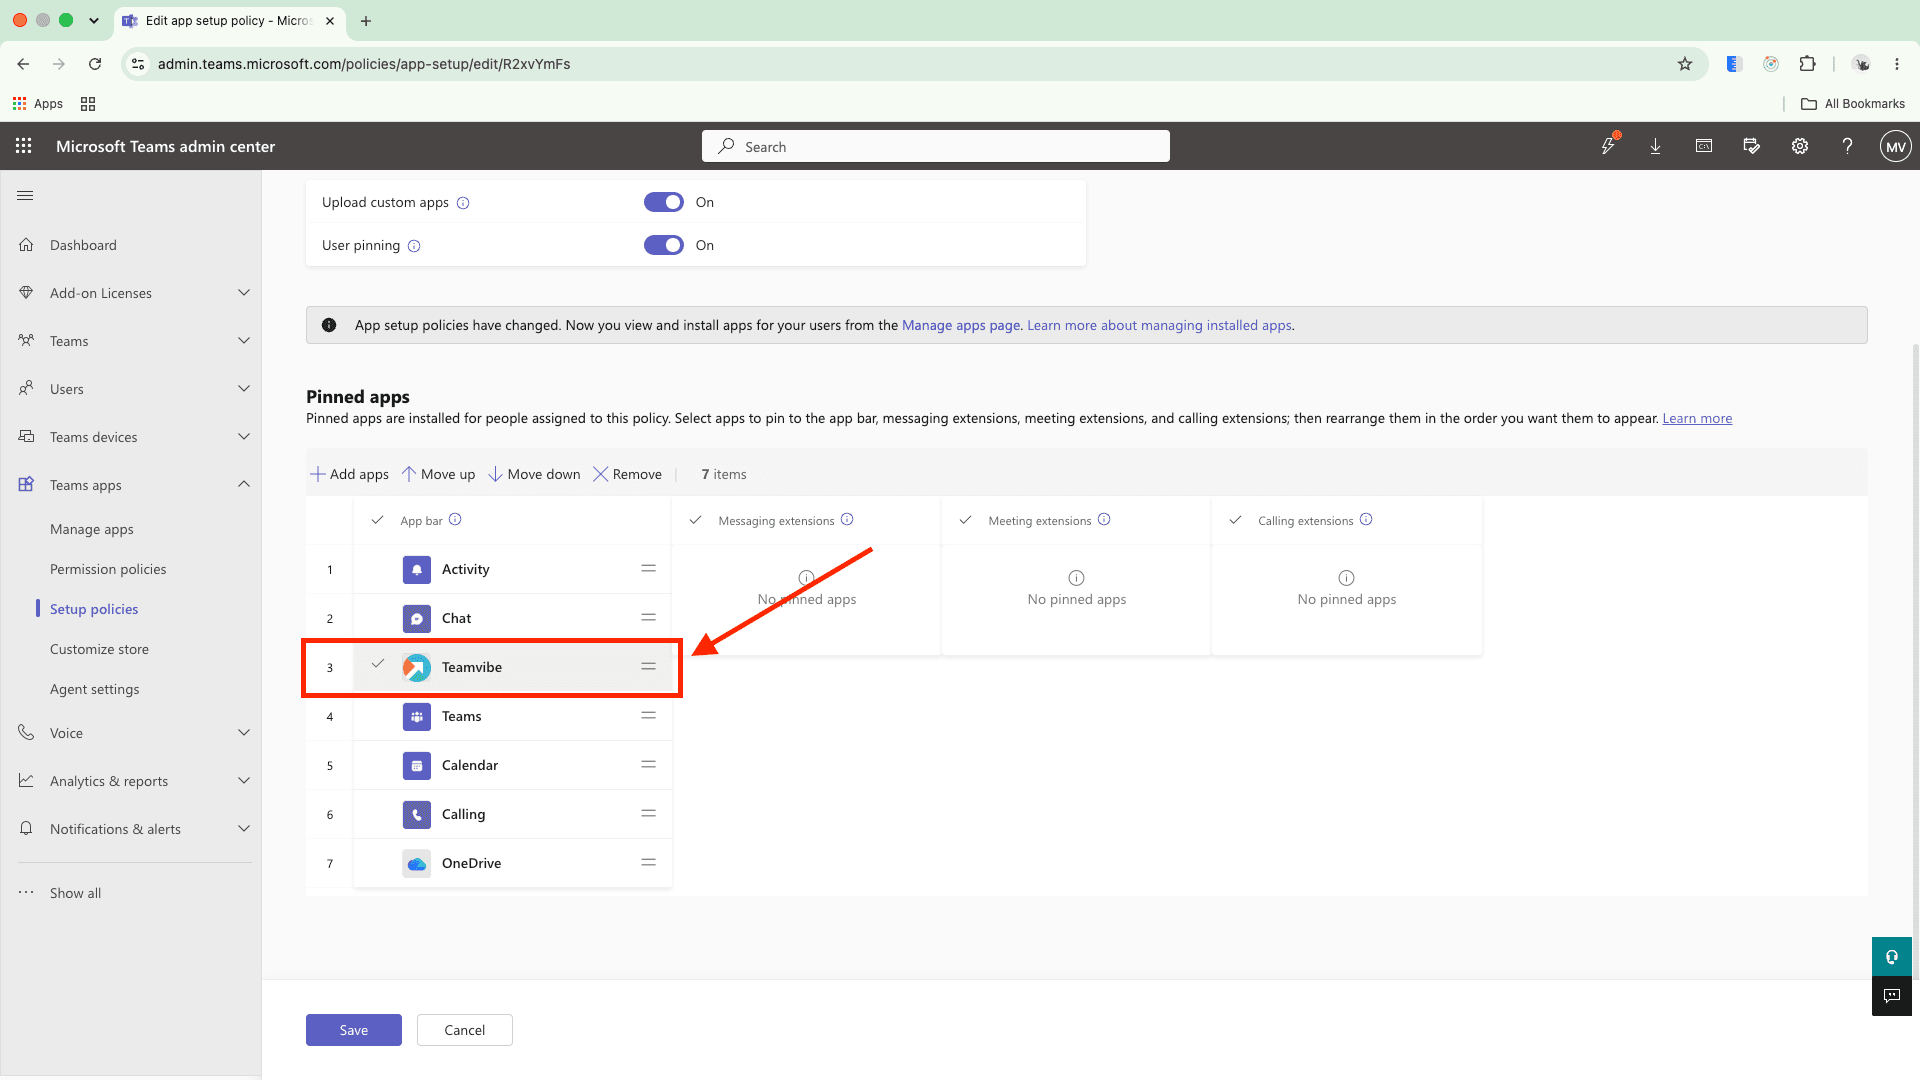Open Permission policies in sidebar
Screen dimensions: 1920x1080
(108, 570)
